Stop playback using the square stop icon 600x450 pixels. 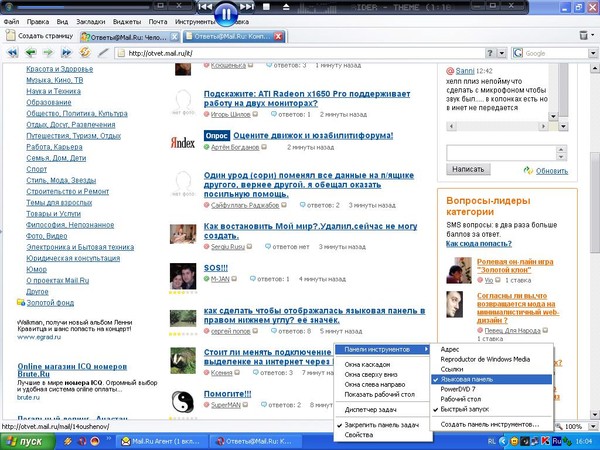tap(267, 7)
